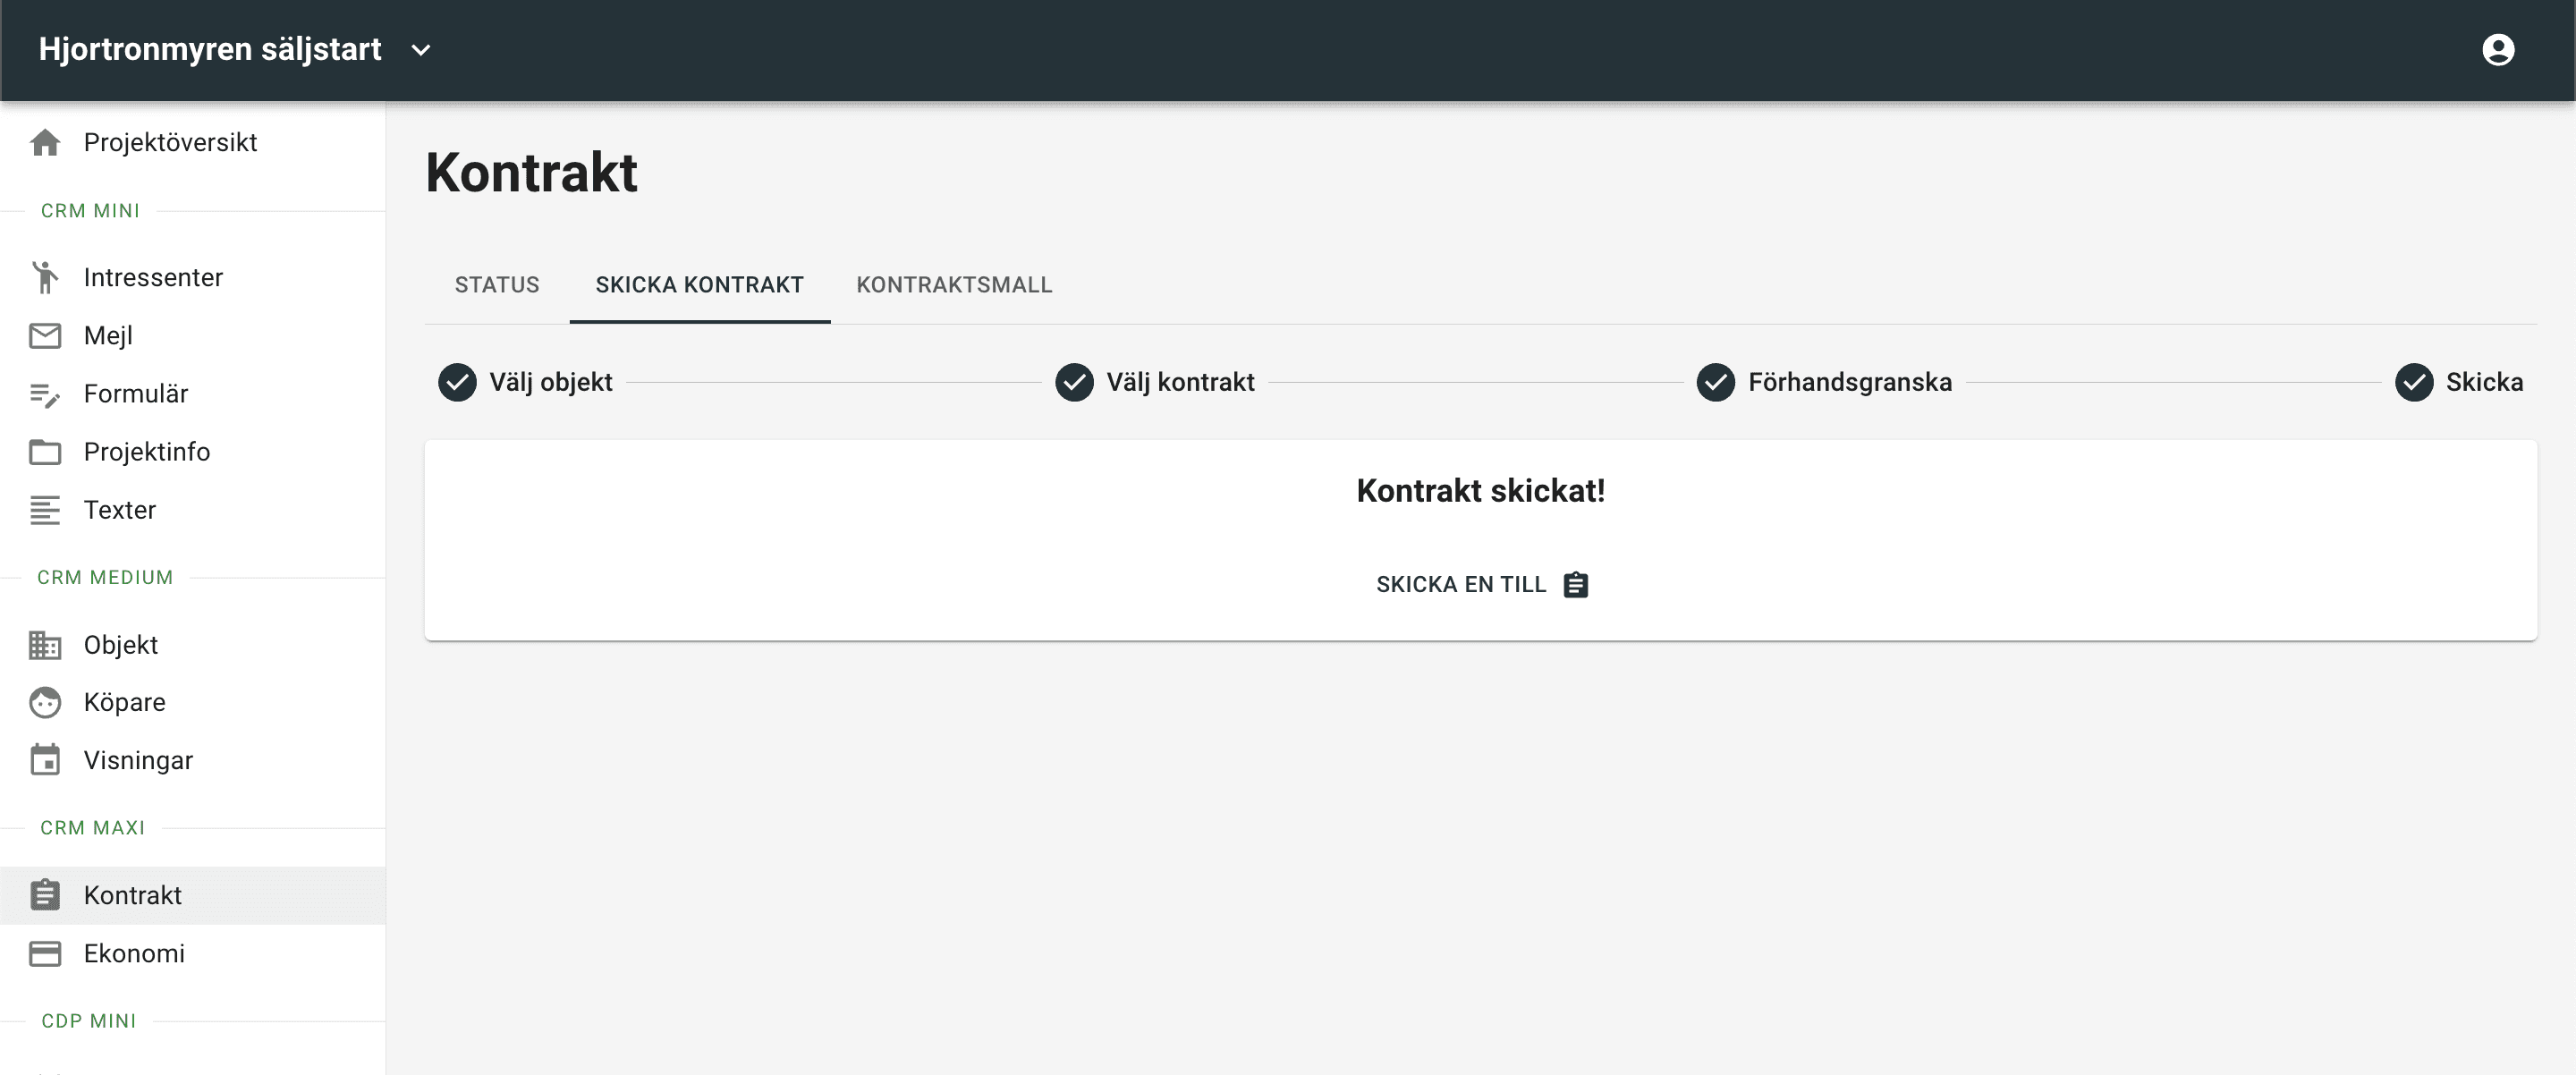Expand the Hjortronmyren säljstart project dropdown

[421, 50]
